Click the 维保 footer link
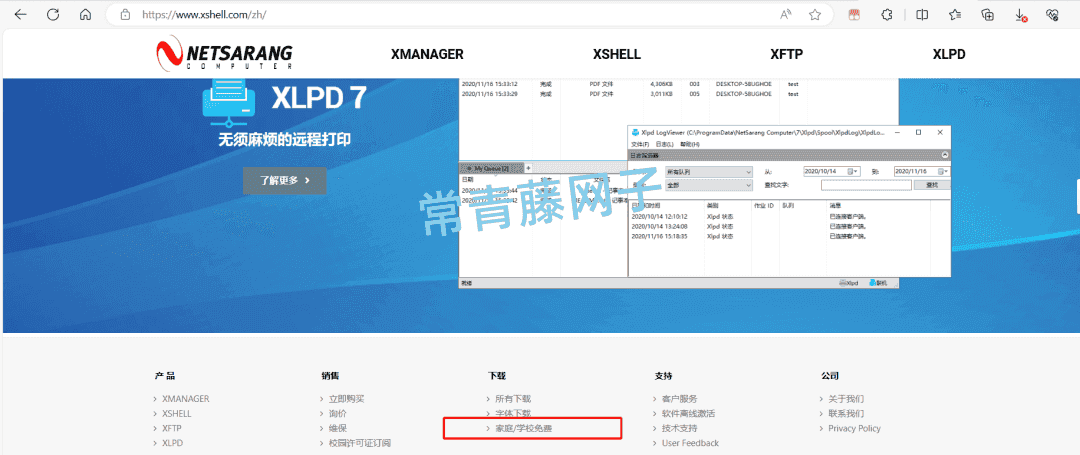The image size is (1080, 455). (x=338, y=428)
